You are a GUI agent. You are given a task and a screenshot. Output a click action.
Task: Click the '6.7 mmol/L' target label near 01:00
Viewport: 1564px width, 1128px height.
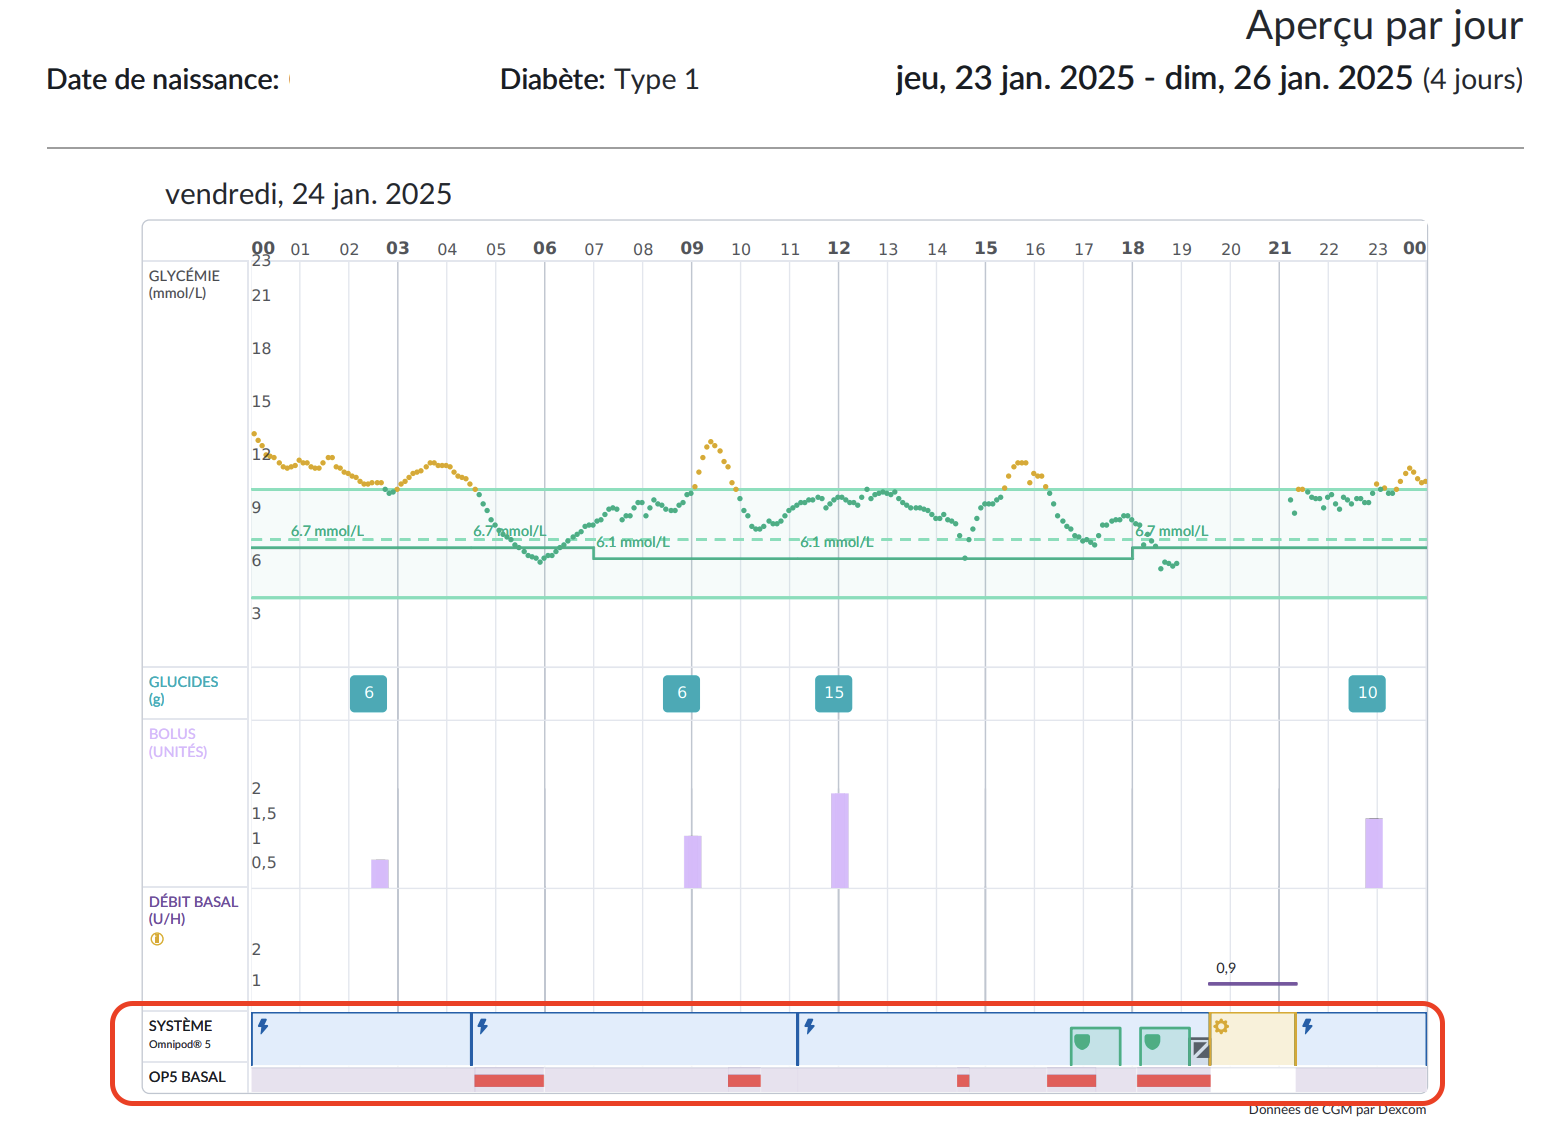click(x=327, y=531)
